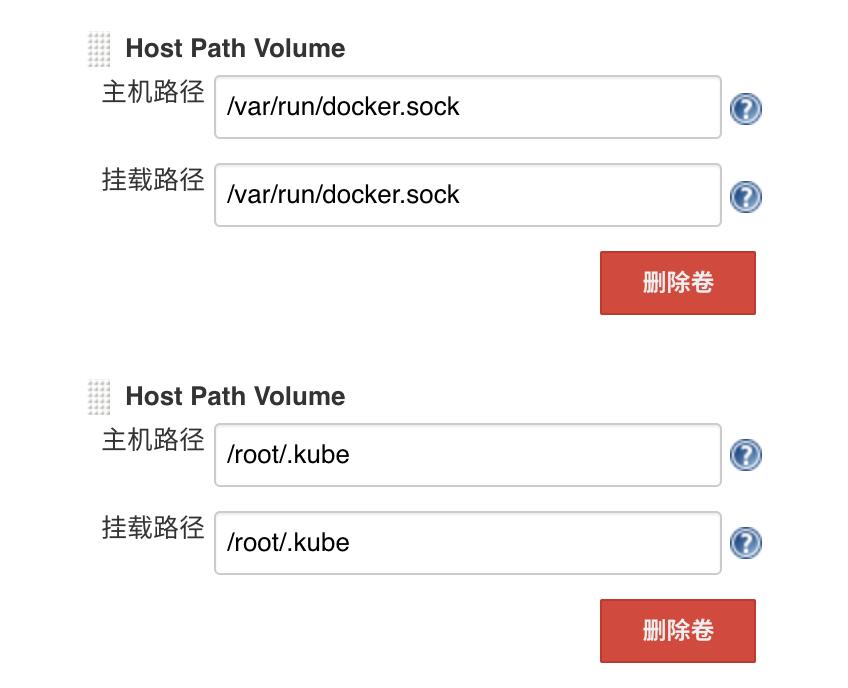This screenshot has width=848, height=688.
Task: Focus the 主机路径 field containing /var/run/docker.sock
Action: point(468,107)
